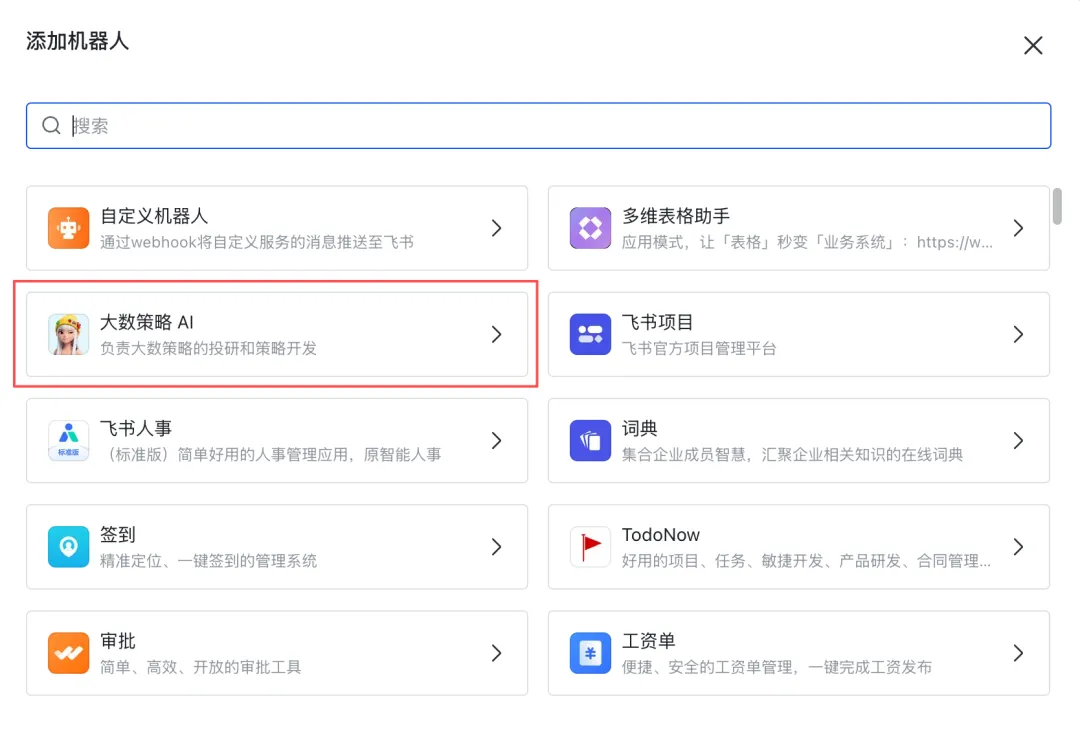The height and width of the screenshot is (736, 1080).
Task: Select the 大数策略 AI title text
Action: click(x=147, y=322)
